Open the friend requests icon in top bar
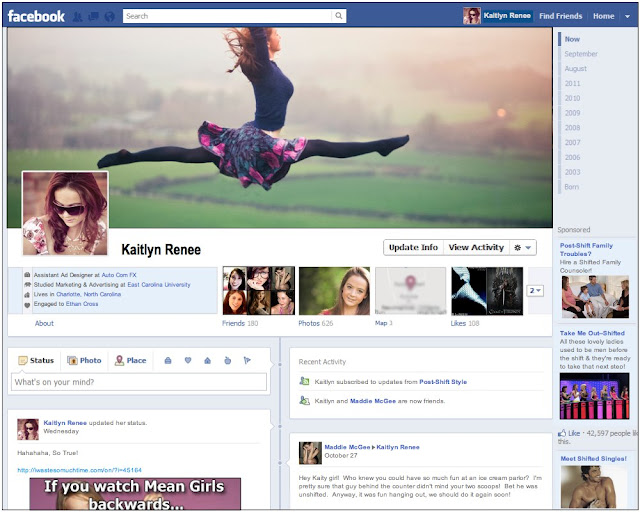The width and height of the screenshot is (640, 512). (x=77, y=16)
